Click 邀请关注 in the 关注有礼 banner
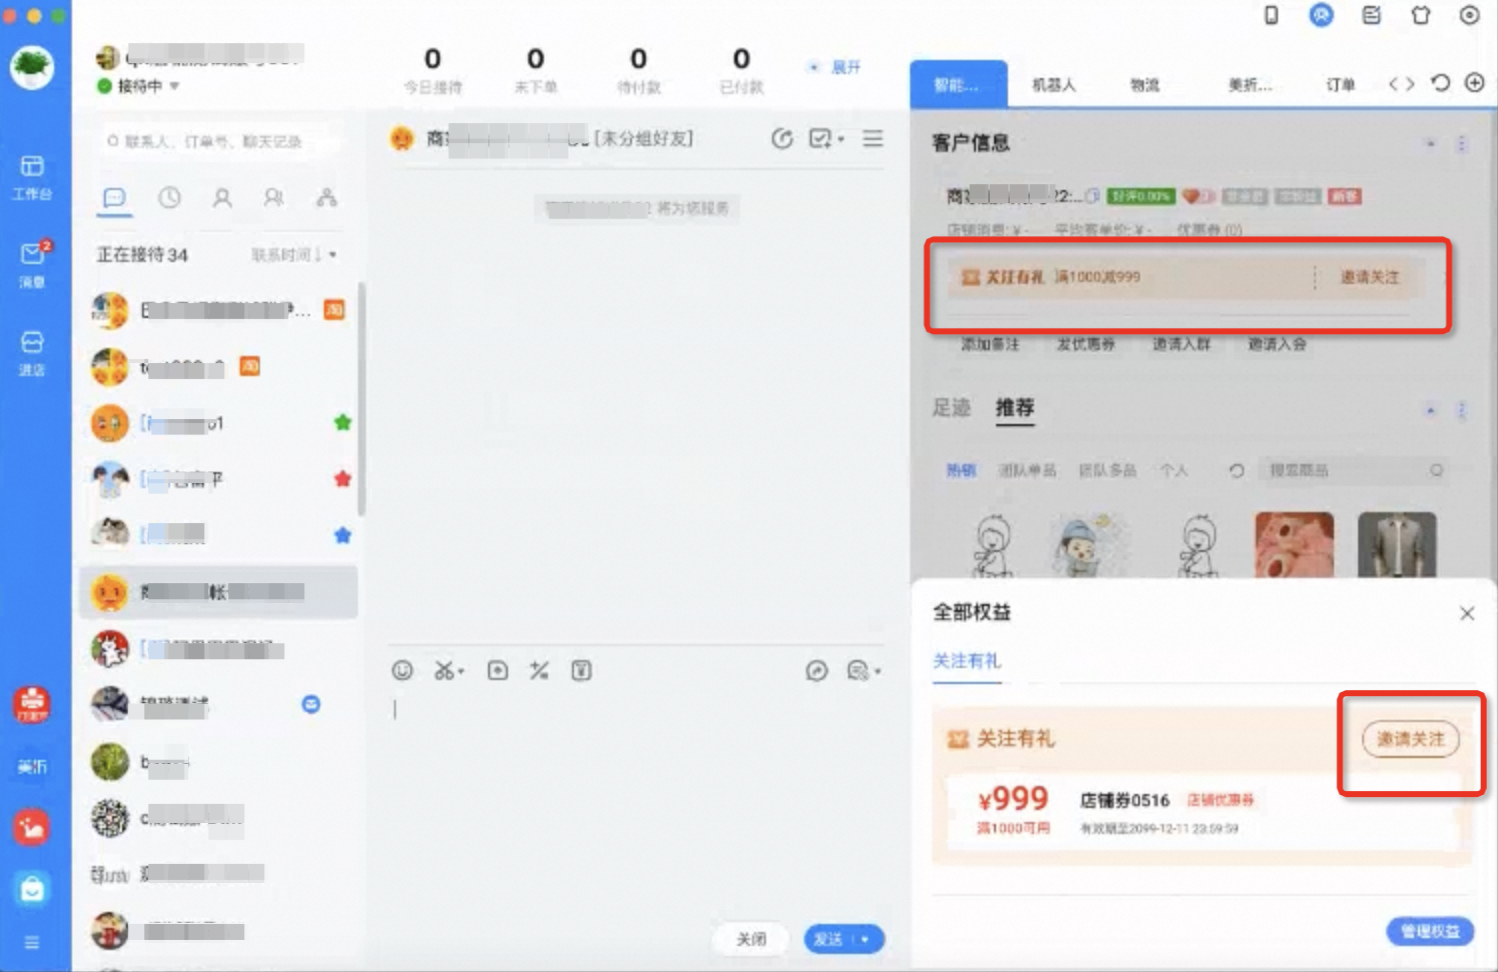The image size is (1498, 972). pos(1370,277)
